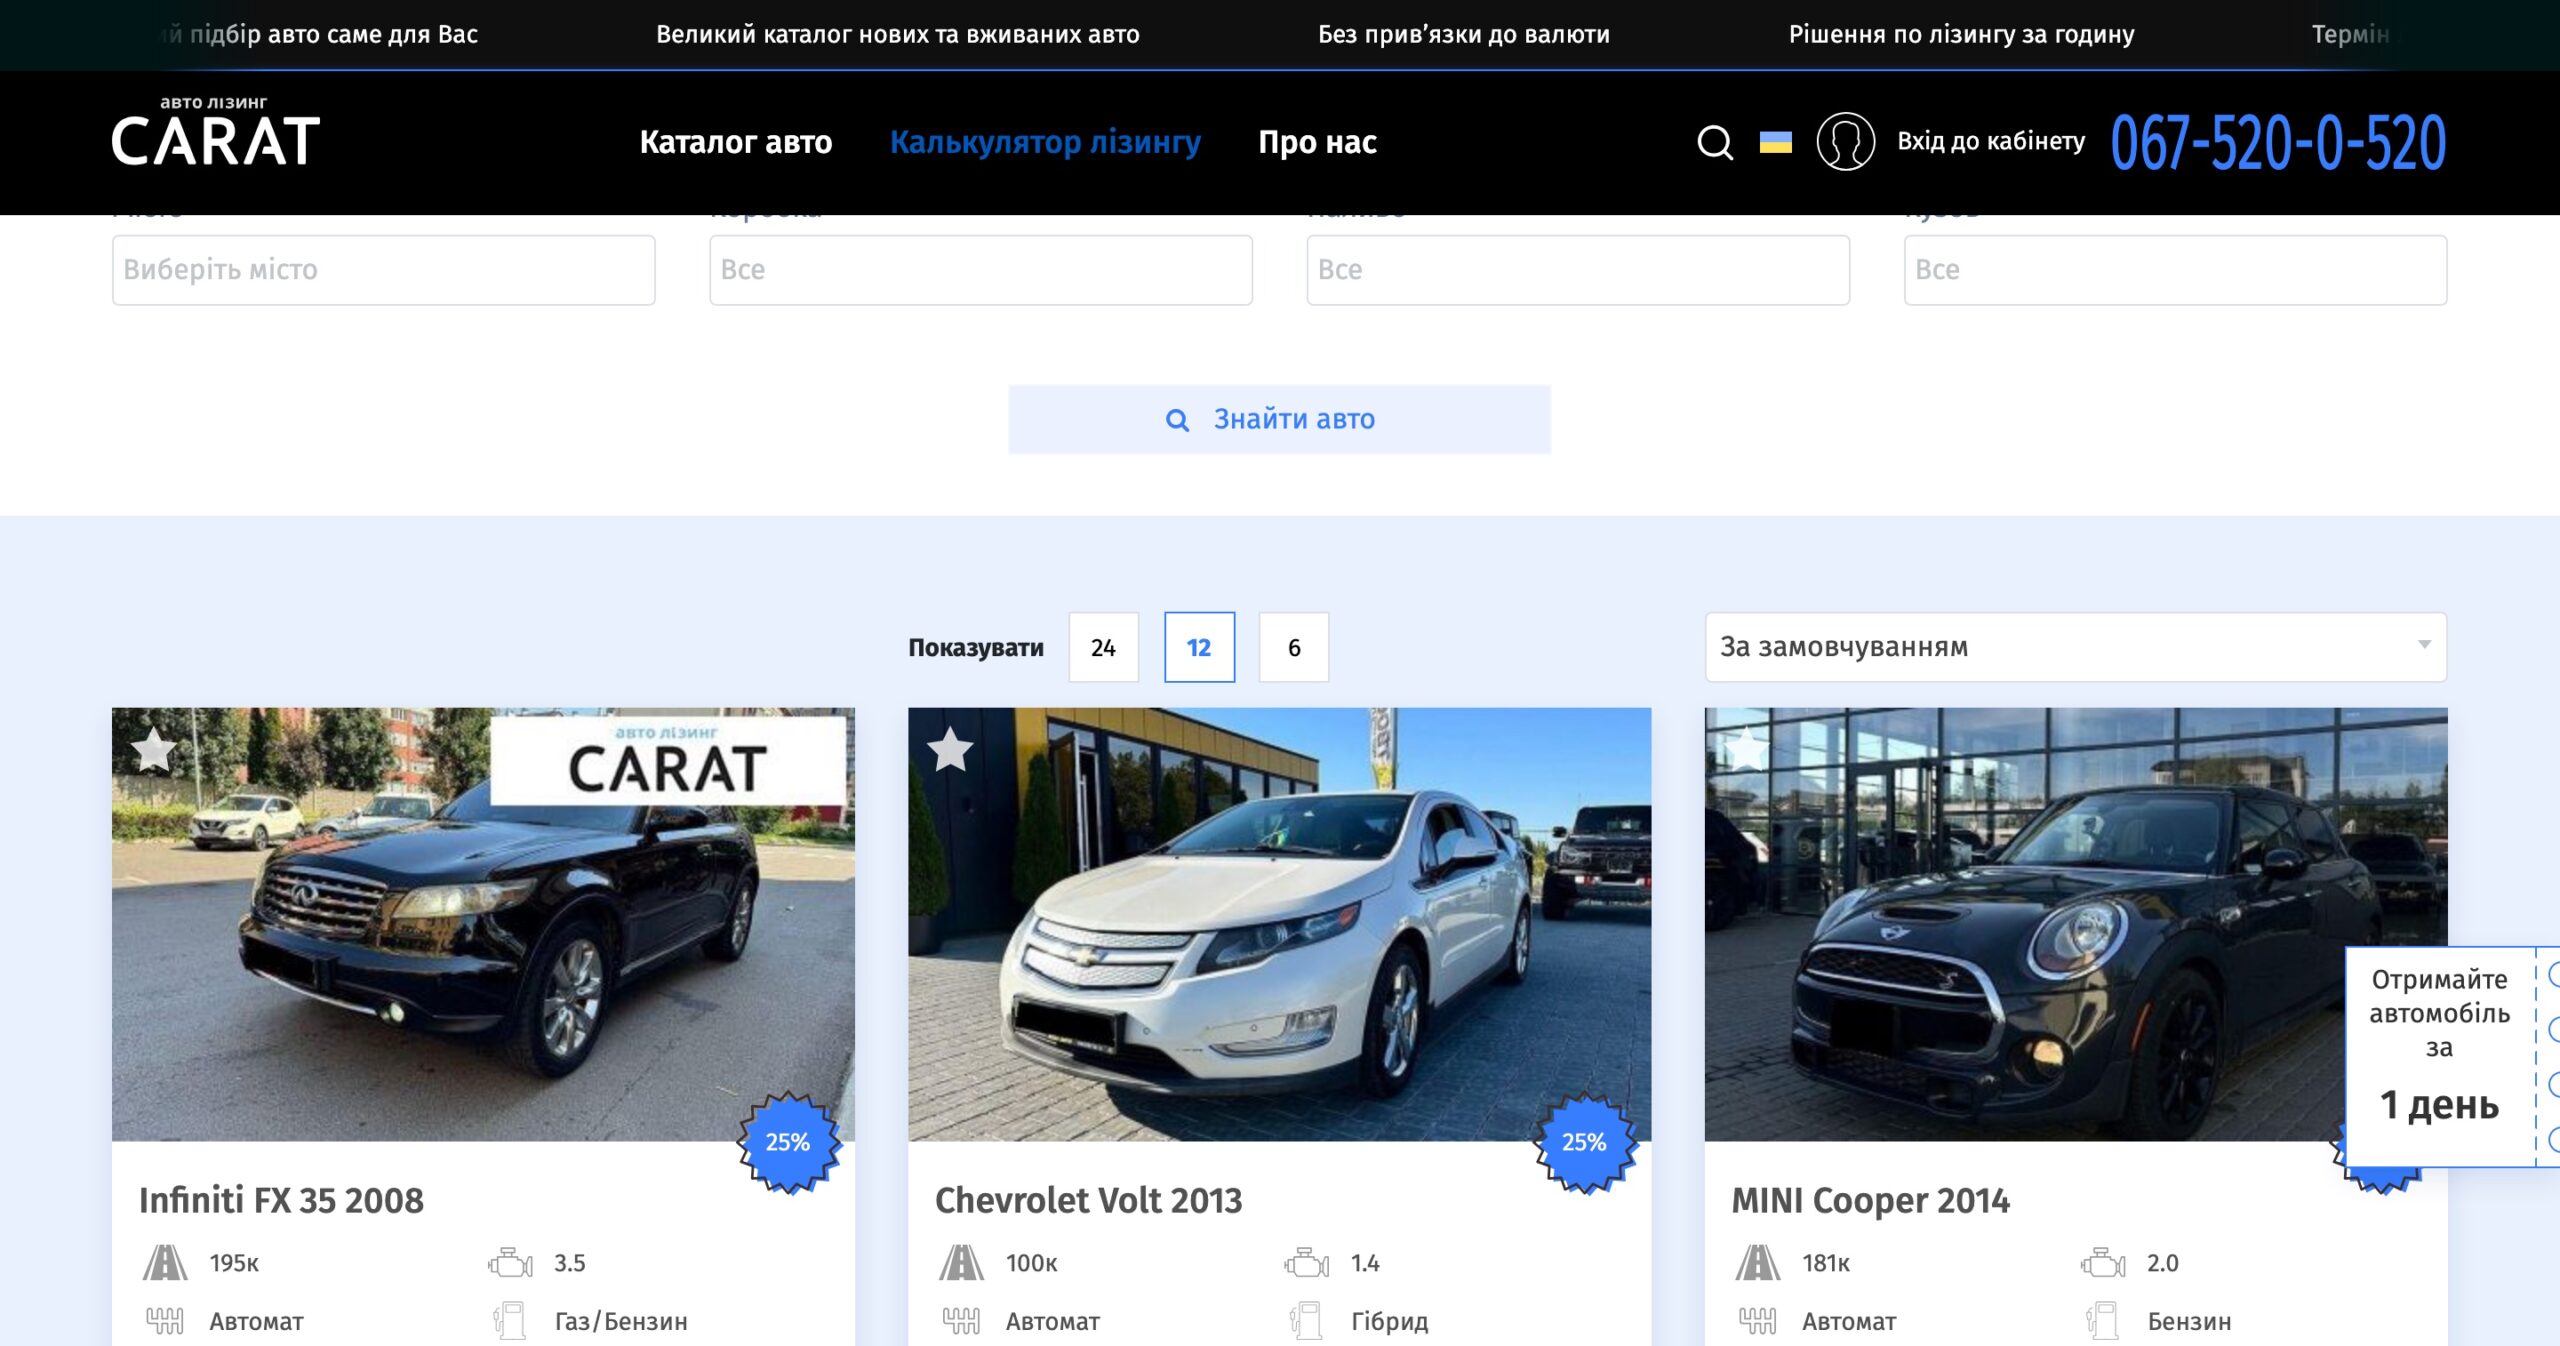The height and width of the screenshot is (1346, 2560).
Task: Open the body type filter dropdown
Action: (x=2175, y=270)
